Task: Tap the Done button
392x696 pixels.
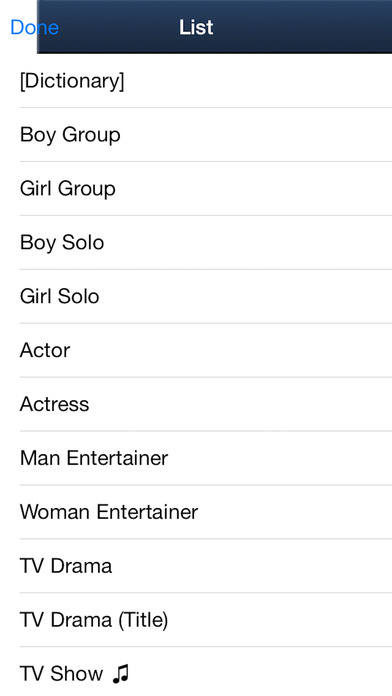Action: pyautogui.click(x=34, y=28)
